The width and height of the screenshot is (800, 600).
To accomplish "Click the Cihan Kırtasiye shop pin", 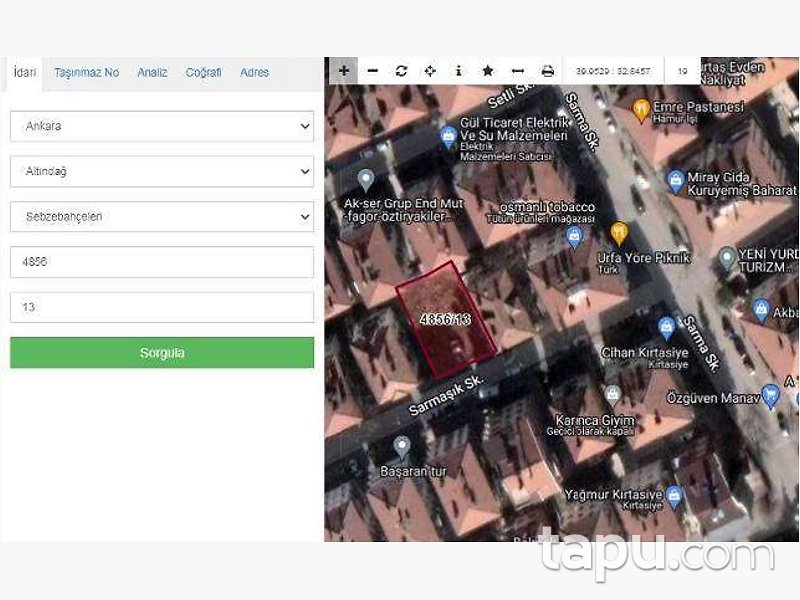I will [x=666, y=328].
